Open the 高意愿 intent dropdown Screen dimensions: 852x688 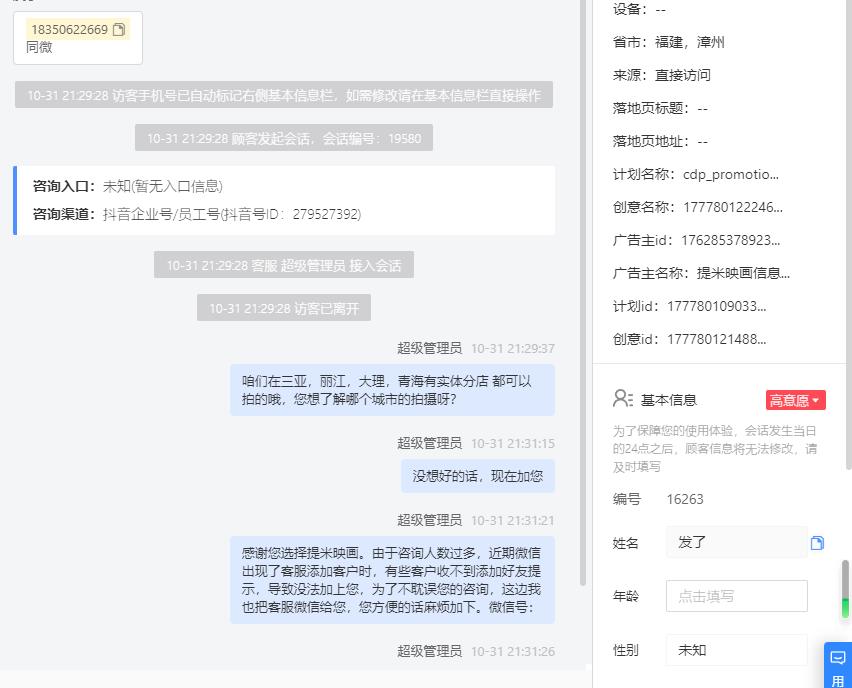pos(795,400)
